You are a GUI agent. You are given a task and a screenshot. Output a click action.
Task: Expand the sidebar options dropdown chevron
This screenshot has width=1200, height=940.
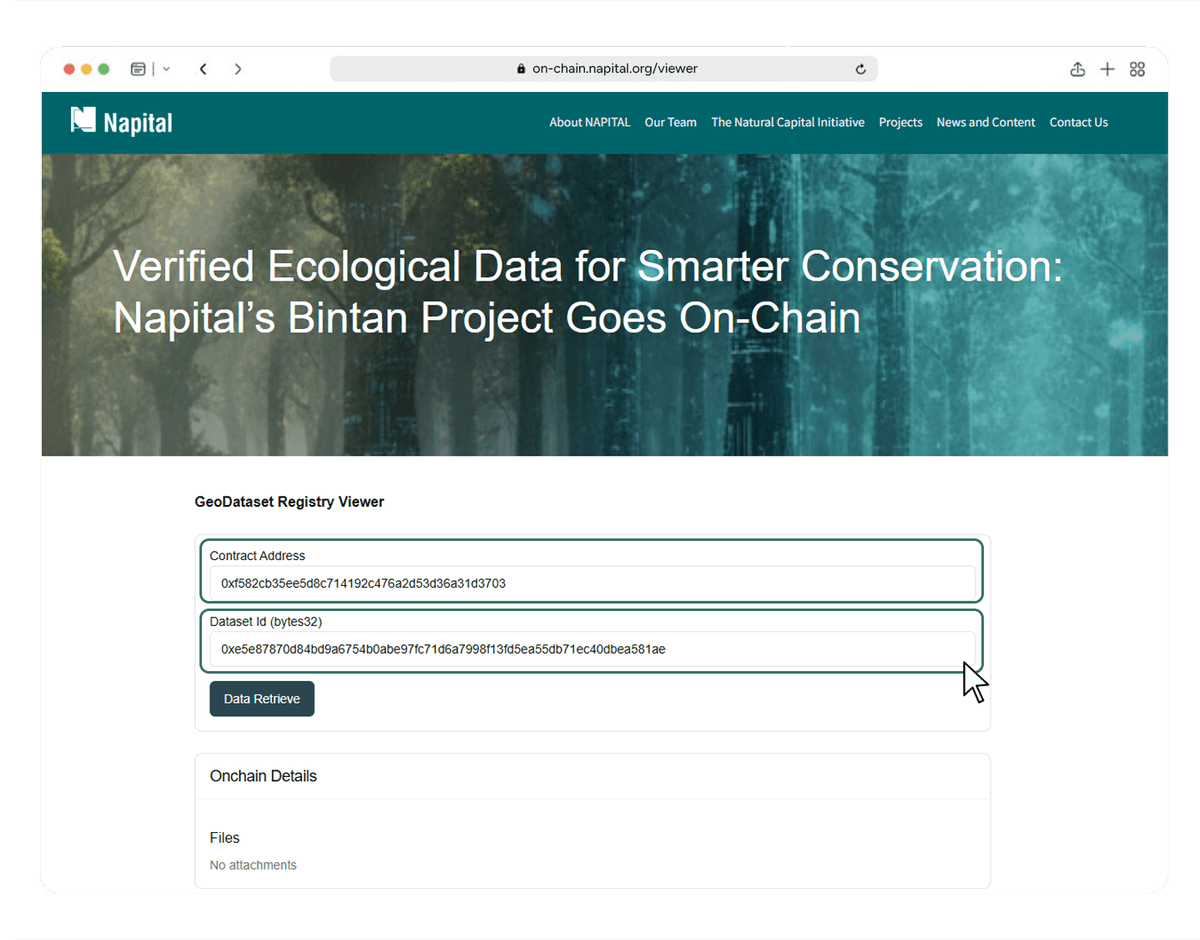166,69
